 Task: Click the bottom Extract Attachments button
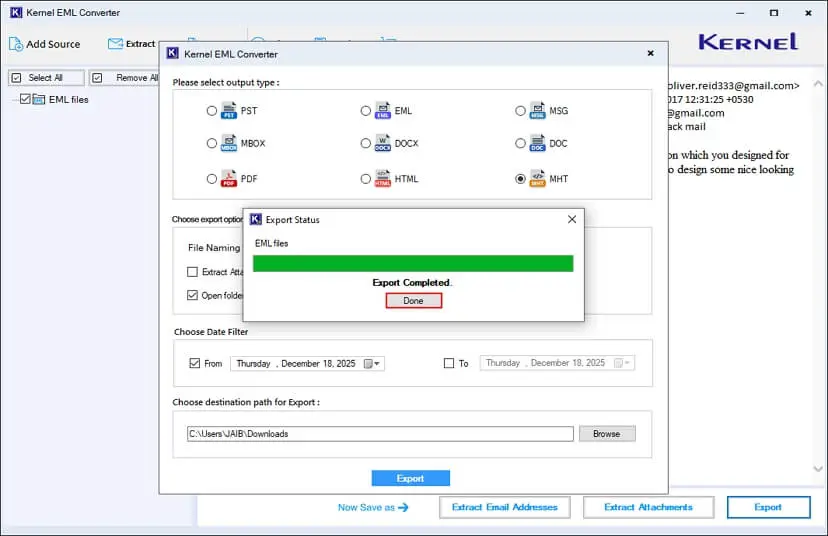coord(648,507)
